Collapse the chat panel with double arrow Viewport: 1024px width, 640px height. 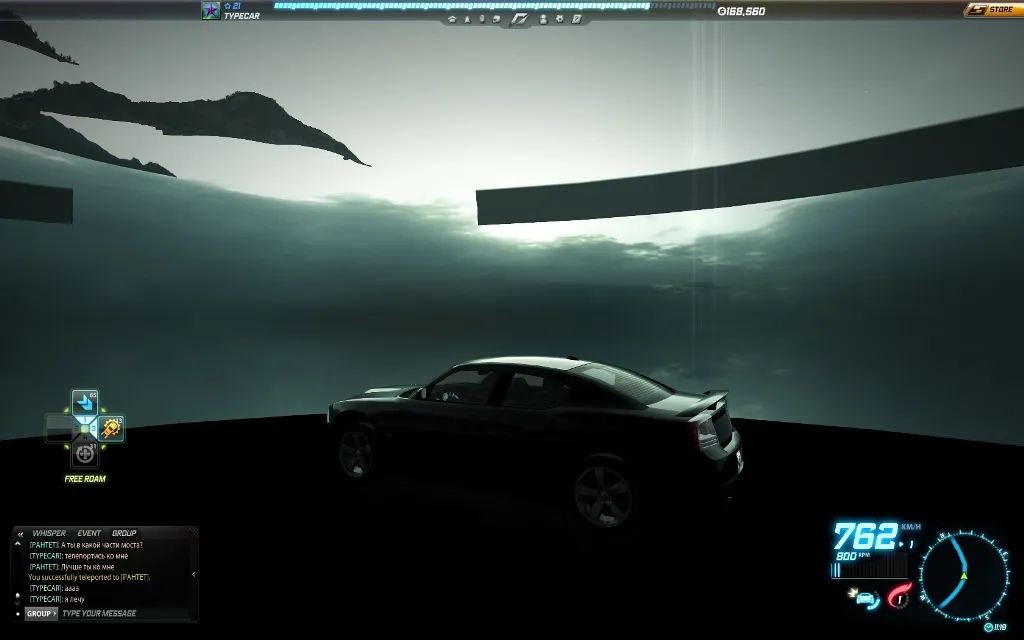20,534
